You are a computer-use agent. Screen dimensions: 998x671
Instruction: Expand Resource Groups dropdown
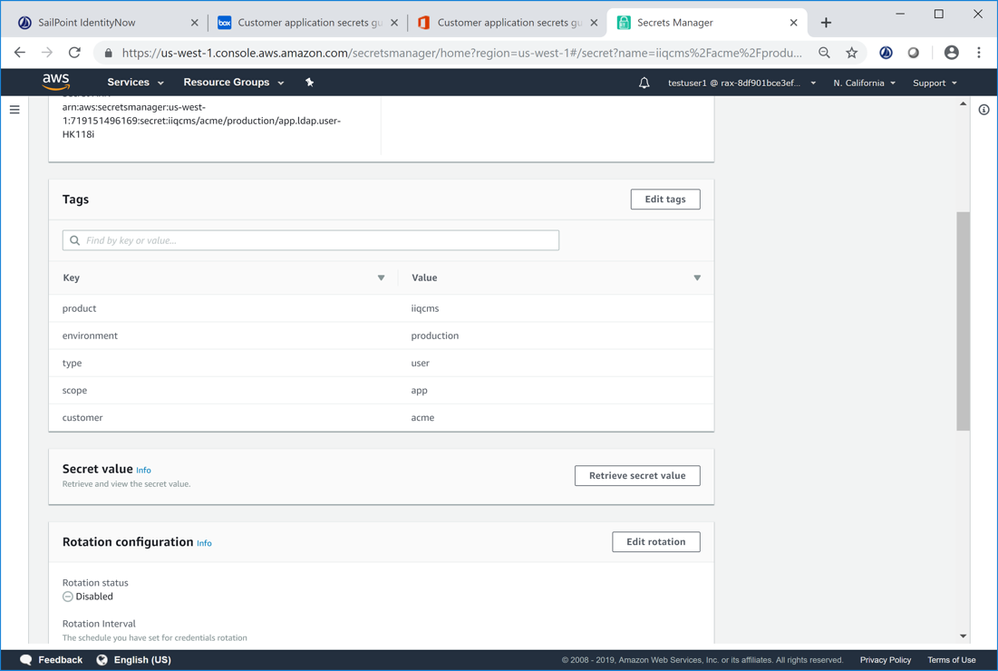[x=233, y=82]
